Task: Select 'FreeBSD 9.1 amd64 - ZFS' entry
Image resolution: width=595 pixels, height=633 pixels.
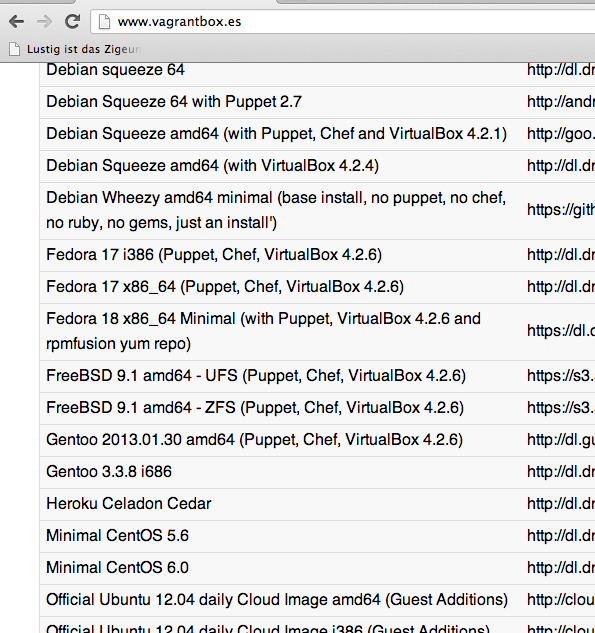Action: click(x=255, y=407)
